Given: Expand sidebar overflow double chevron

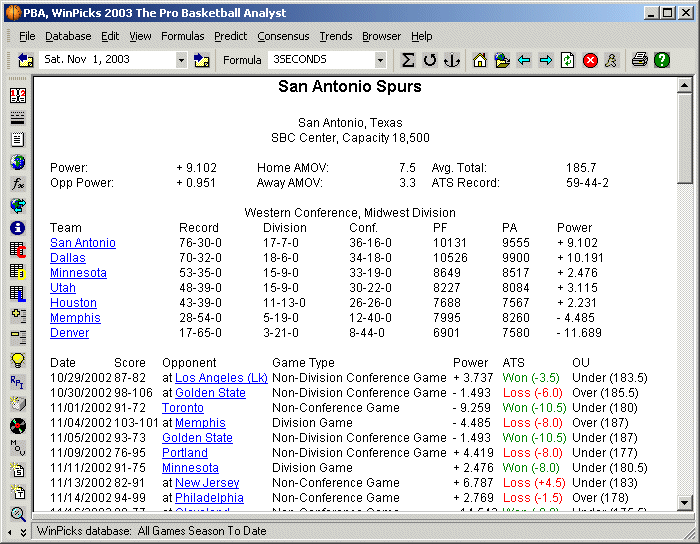Looking at the screenshot, I should [23, 532].
